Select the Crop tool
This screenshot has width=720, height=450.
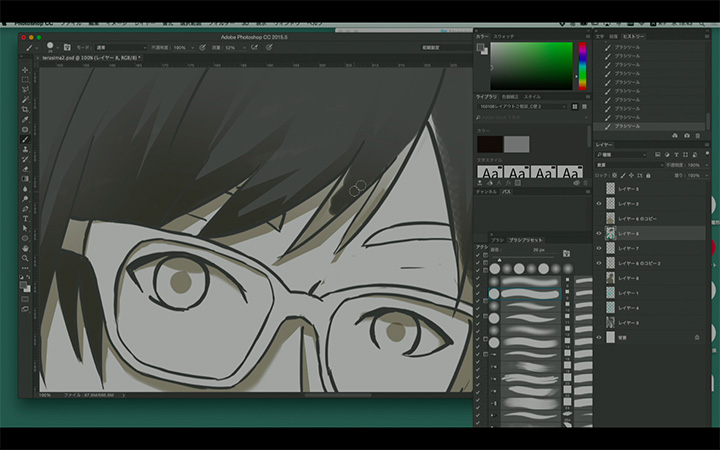pos(25,109)
